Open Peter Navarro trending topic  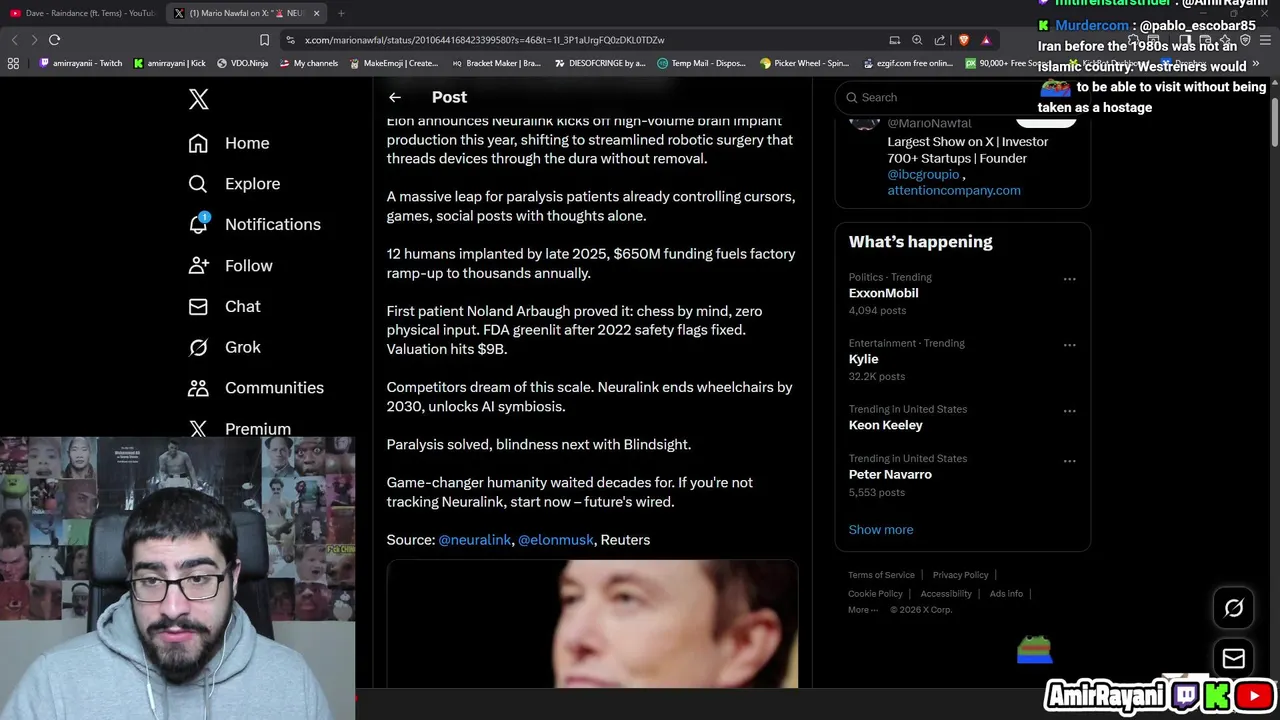pyautogui.click(x=890, y=474)
